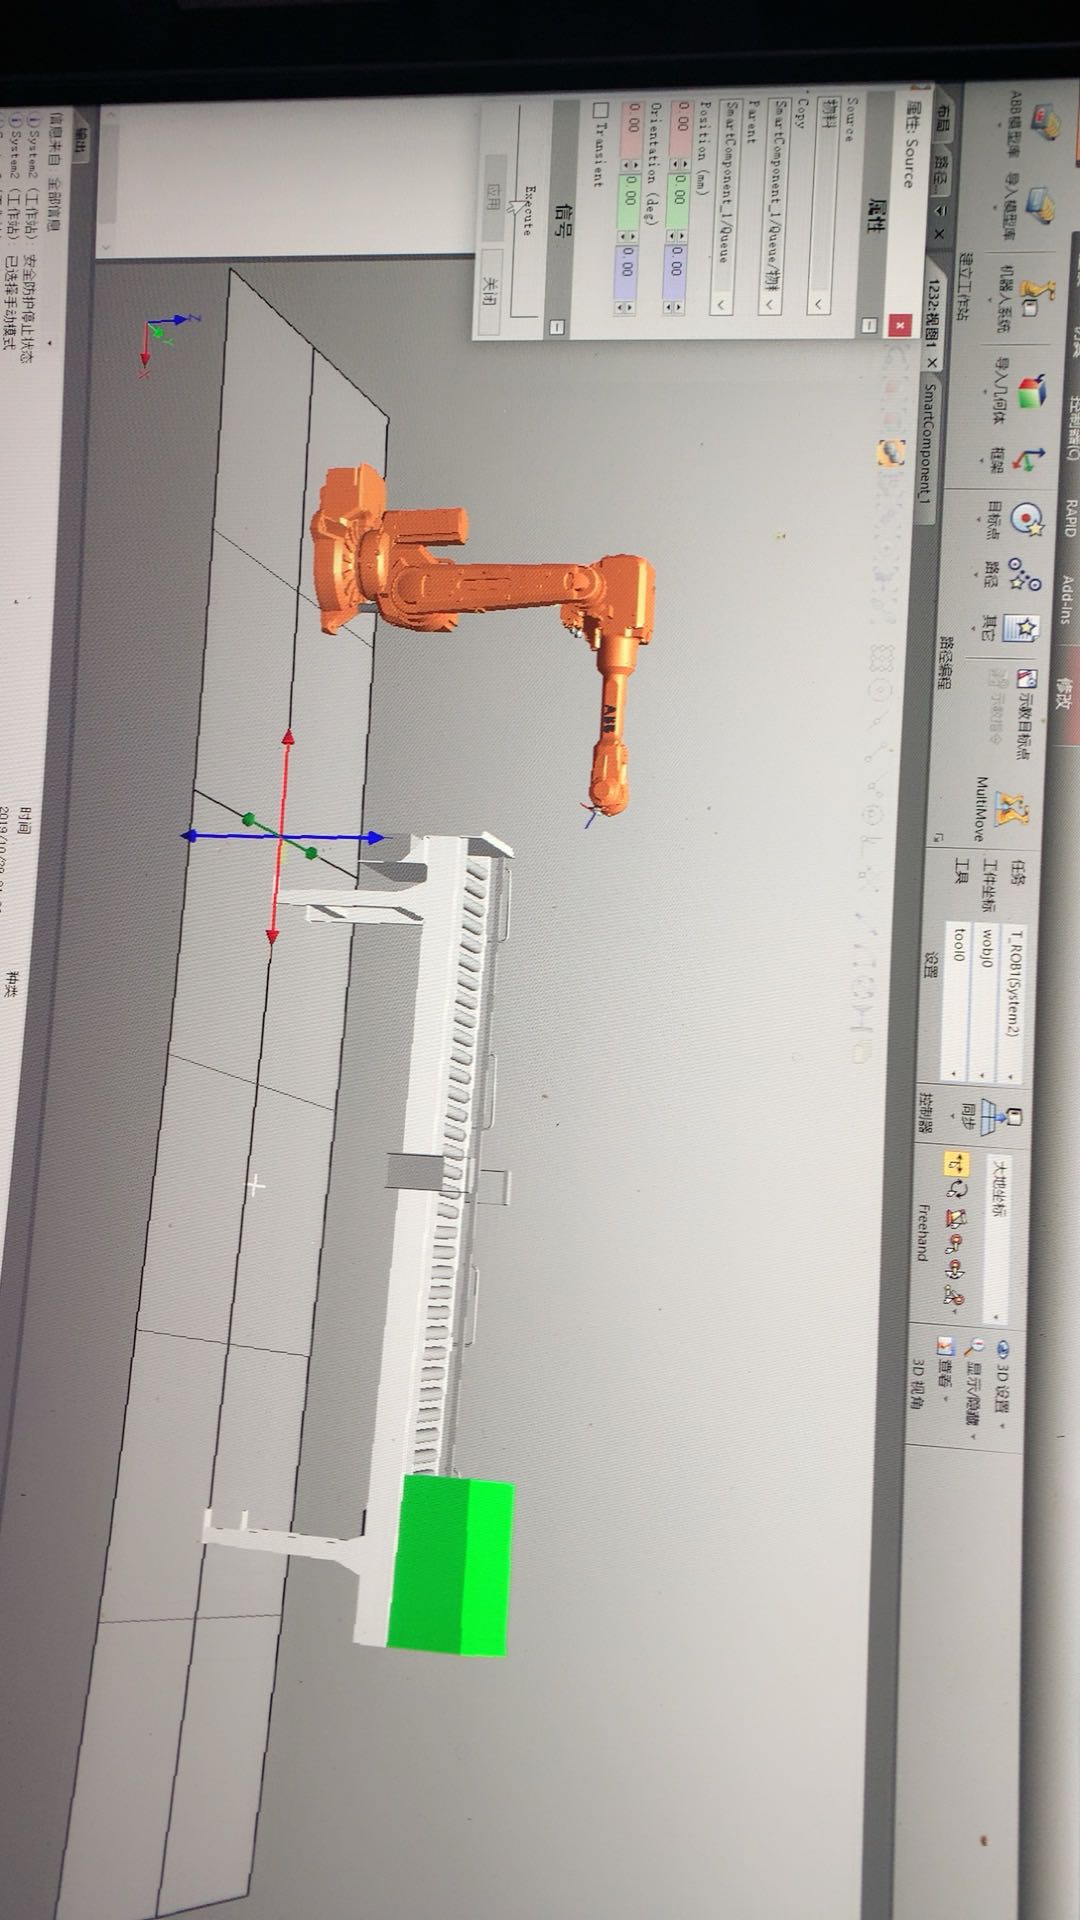Screen dimensions: 1080x1920
Task: Close the 属性: Source panel with red X
Action: [899, 325]
